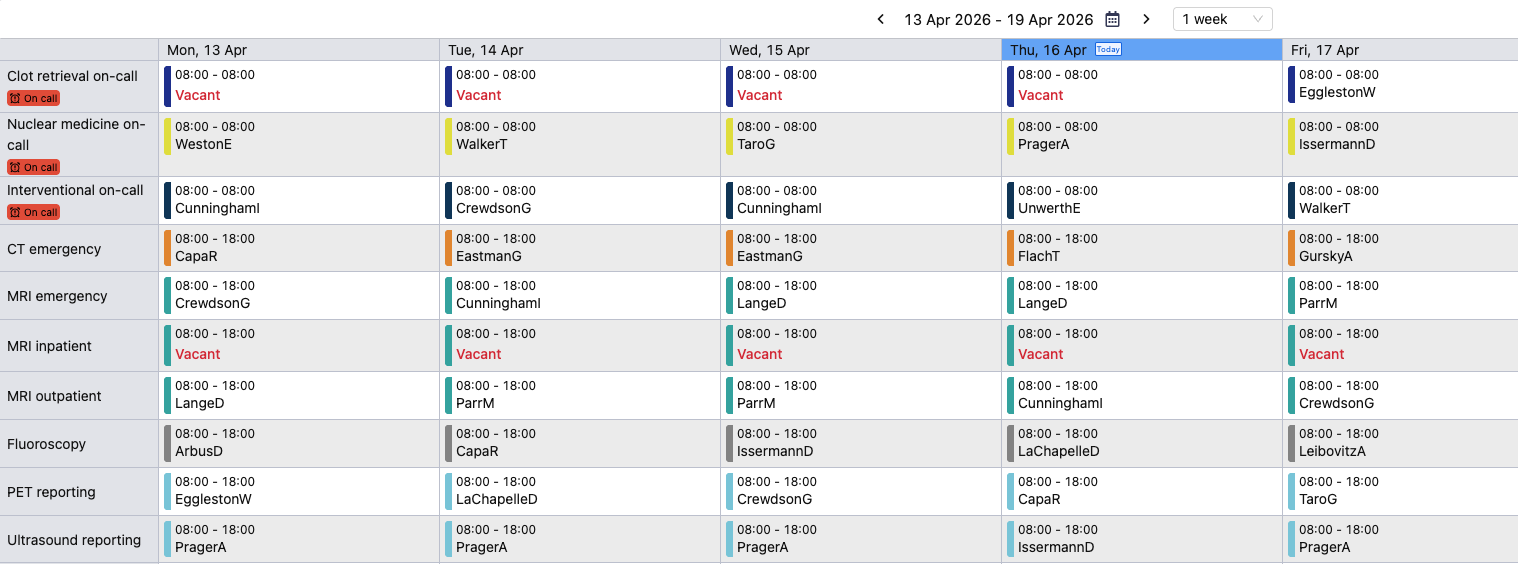Select the Mon, 13 Apr column header
The image size is (1518, 564).
[x=207, y=50]
